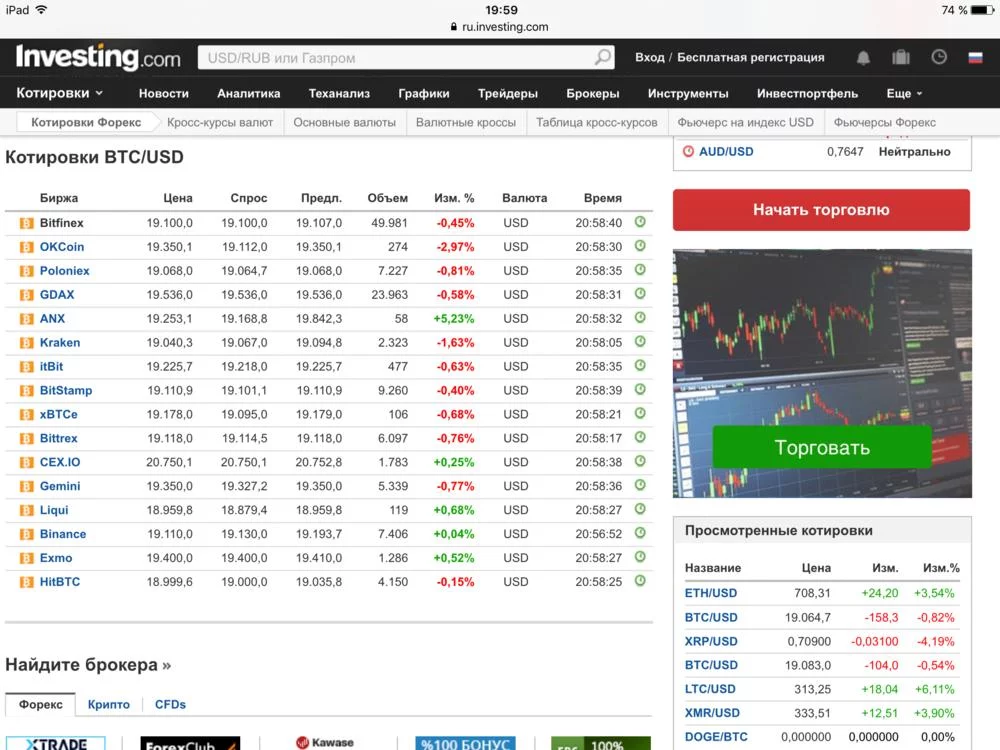The height and width of the screenshot is (750, 1000).
Task: Switch to the CFDs broker tab
Action: pyautogui.click(x=170, y=705)
